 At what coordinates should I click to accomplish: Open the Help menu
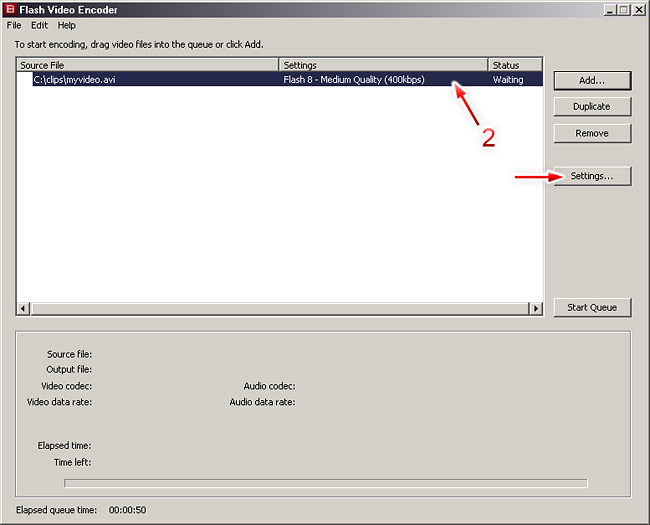[66, 25]
